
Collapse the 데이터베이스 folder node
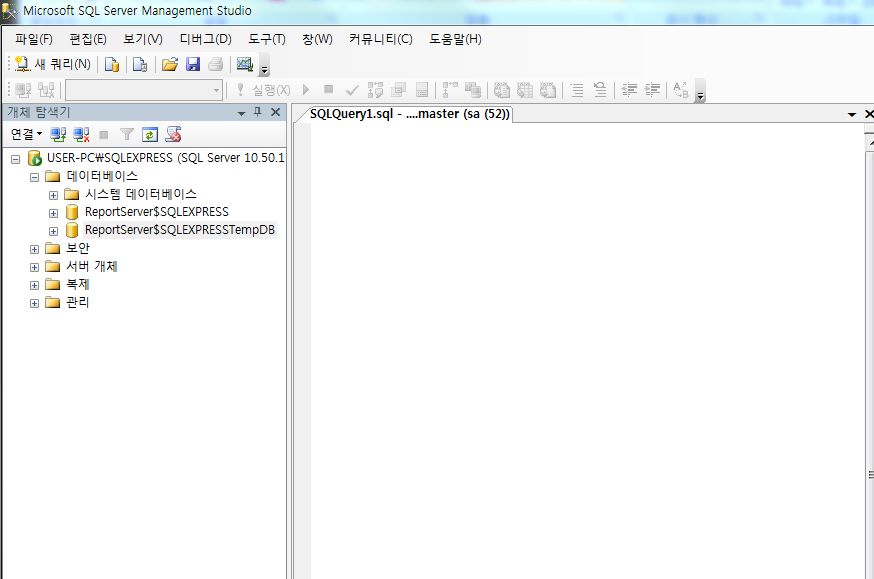(x=35, y=177)
